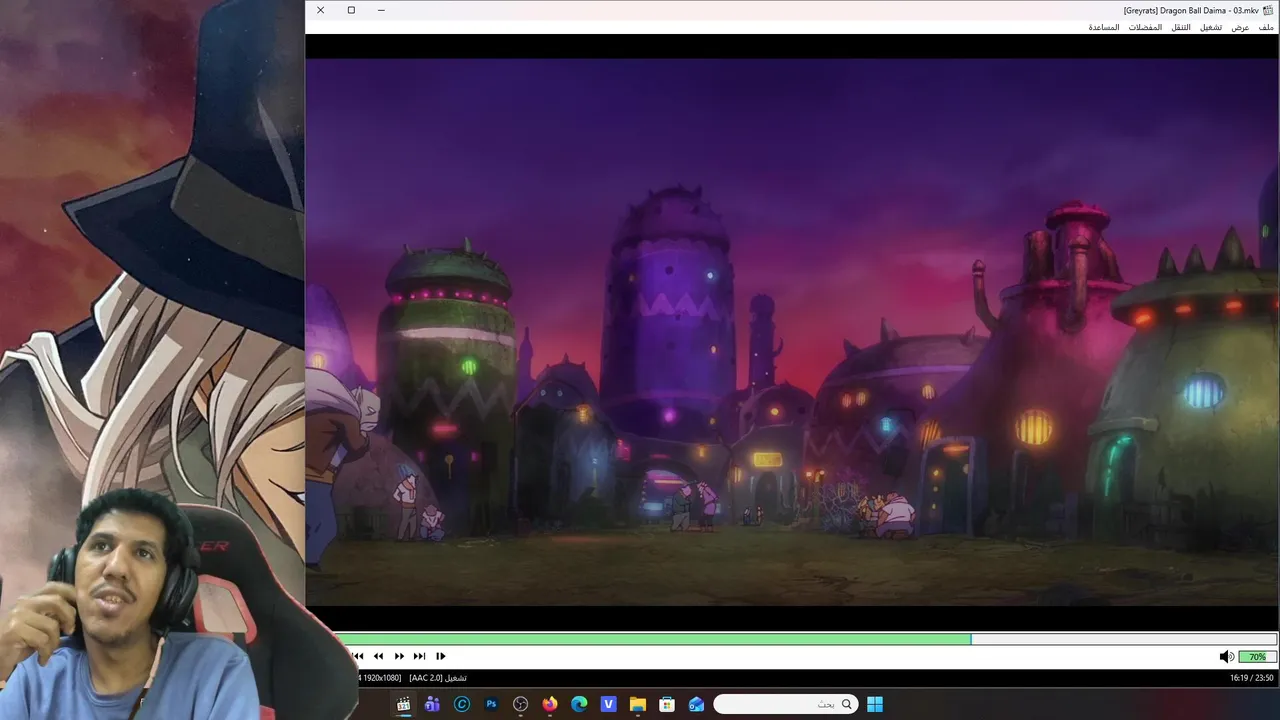Open the تشغيل (Play) menu
The image size is (1280, 720).
[1211, 27]
